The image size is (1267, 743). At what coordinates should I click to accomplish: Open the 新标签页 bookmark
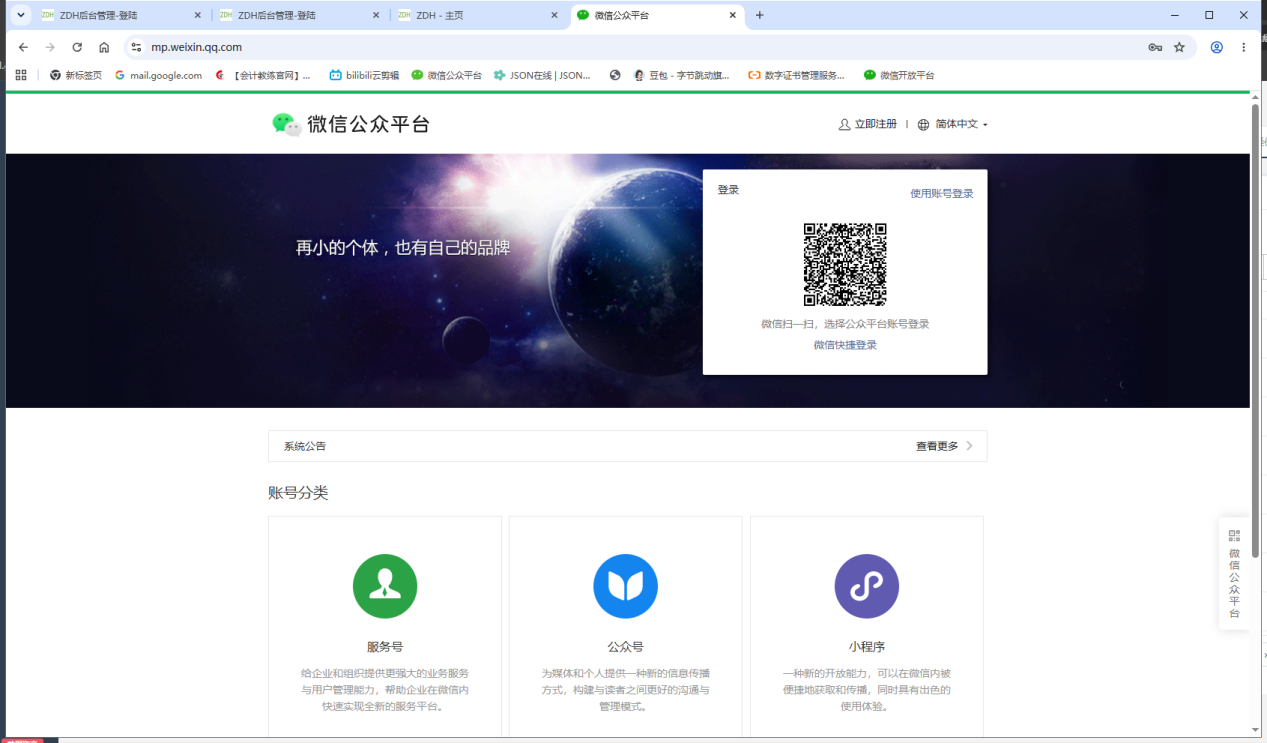[x=76, y=75]
